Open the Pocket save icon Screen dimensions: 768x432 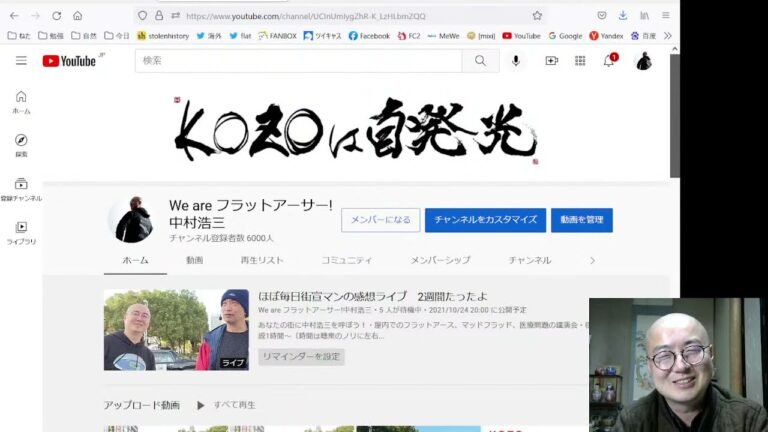click(x=602, y=16)
